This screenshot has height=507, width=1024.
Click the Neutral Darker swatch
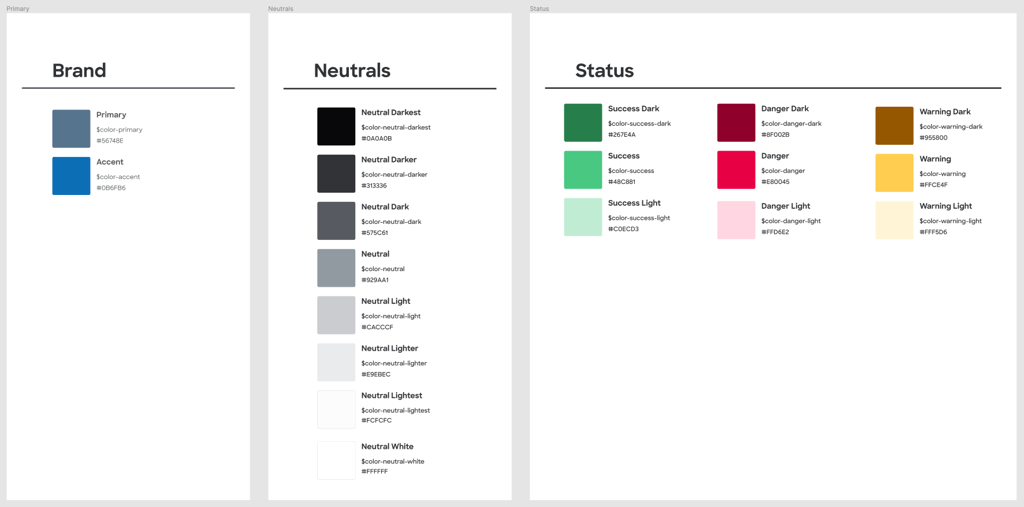pos(336,174)
